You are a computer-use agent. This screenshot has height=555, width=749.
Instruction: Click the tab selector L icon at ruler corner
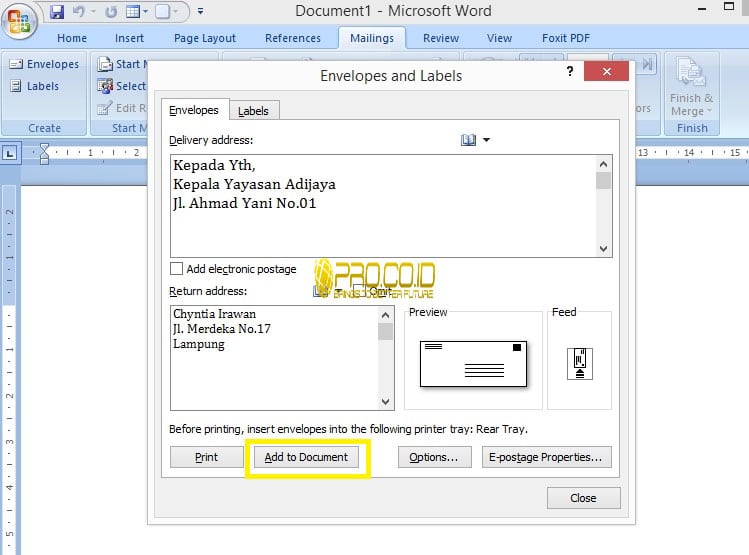click(10, 153)
